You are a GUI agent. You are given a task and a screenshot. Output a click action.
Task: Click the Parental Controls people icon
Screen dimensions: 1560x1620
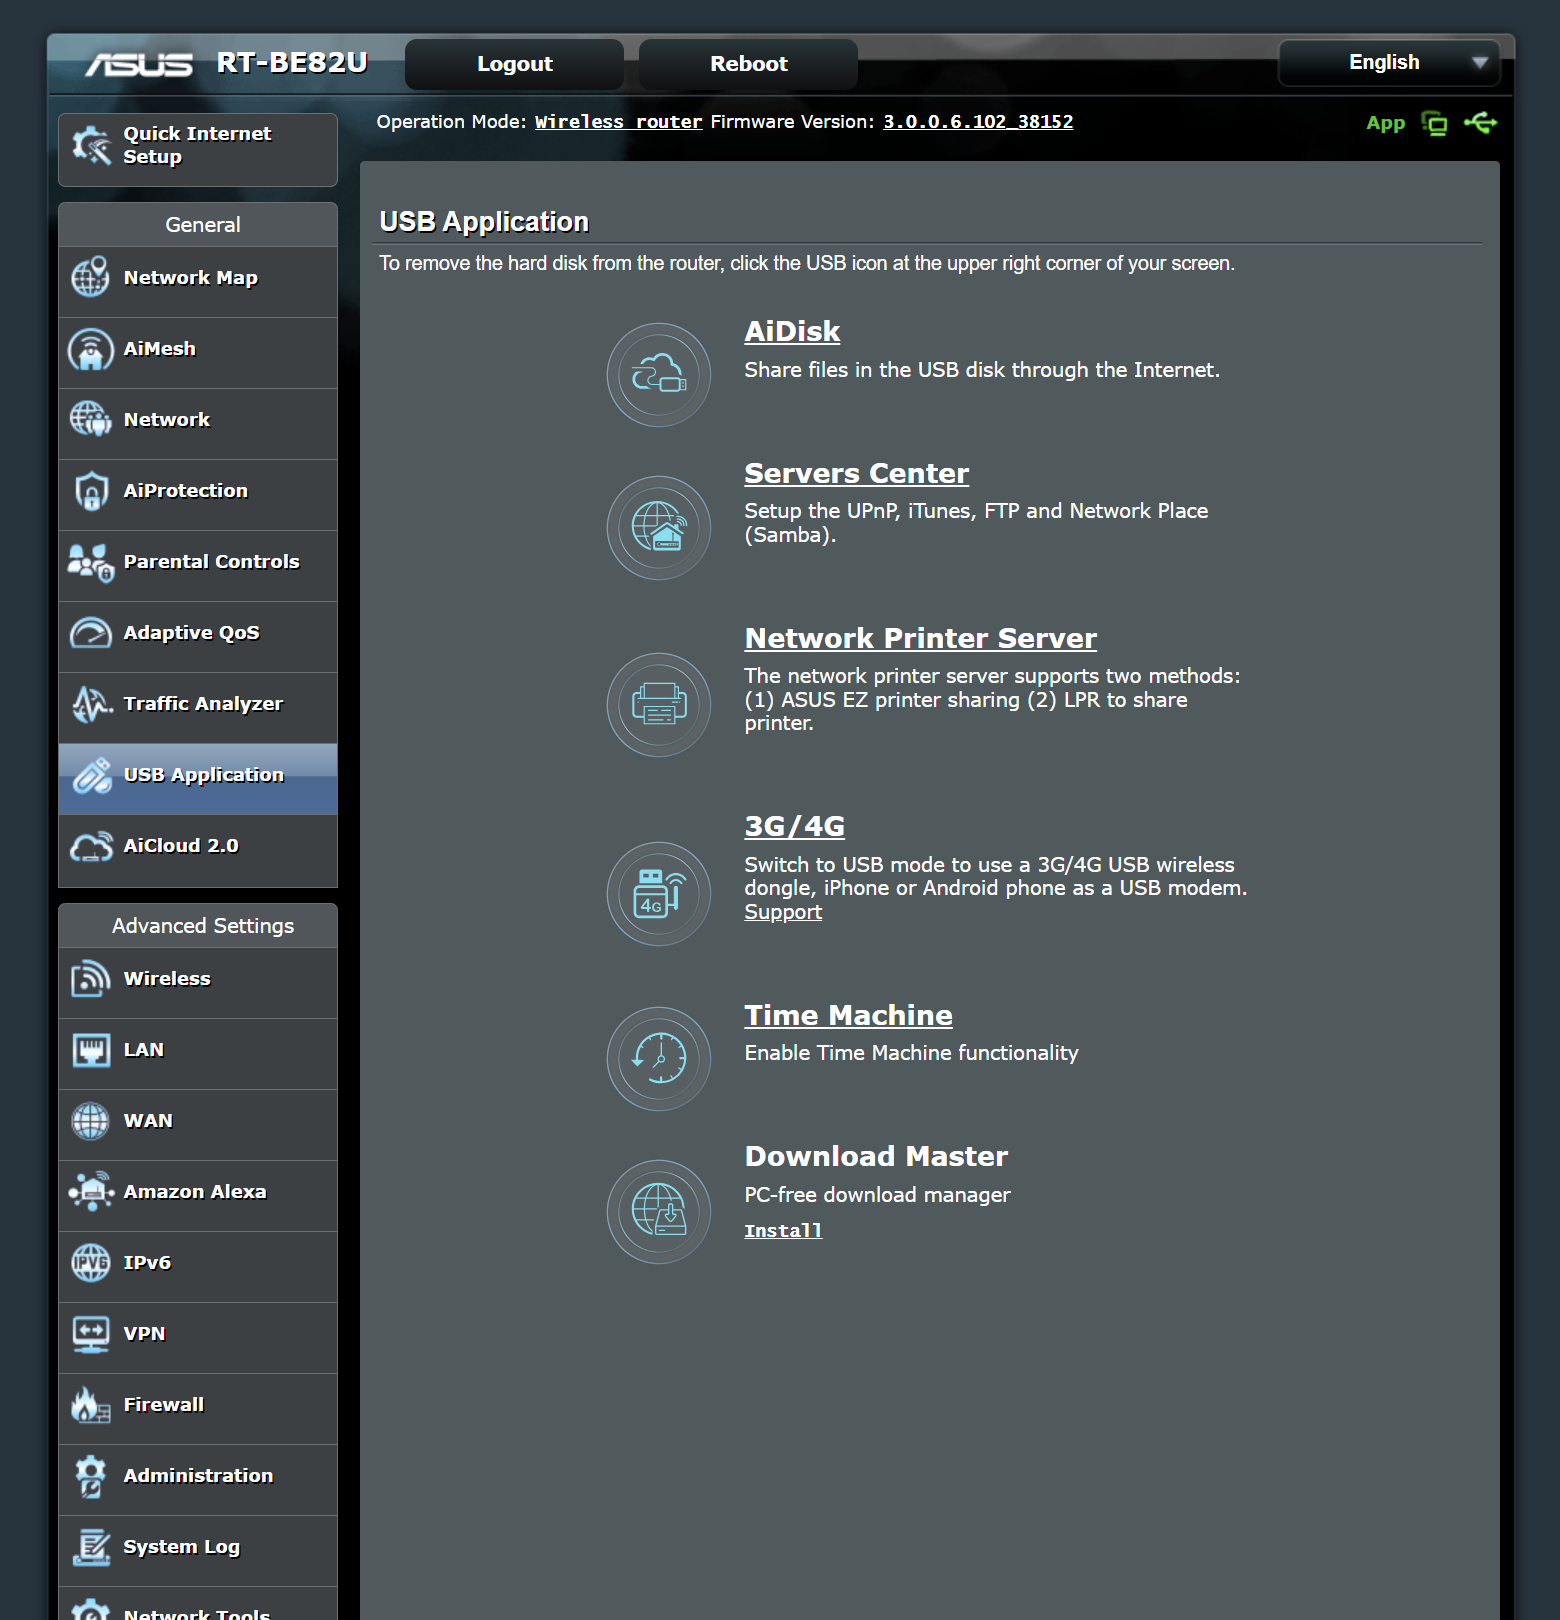[91, 562]
